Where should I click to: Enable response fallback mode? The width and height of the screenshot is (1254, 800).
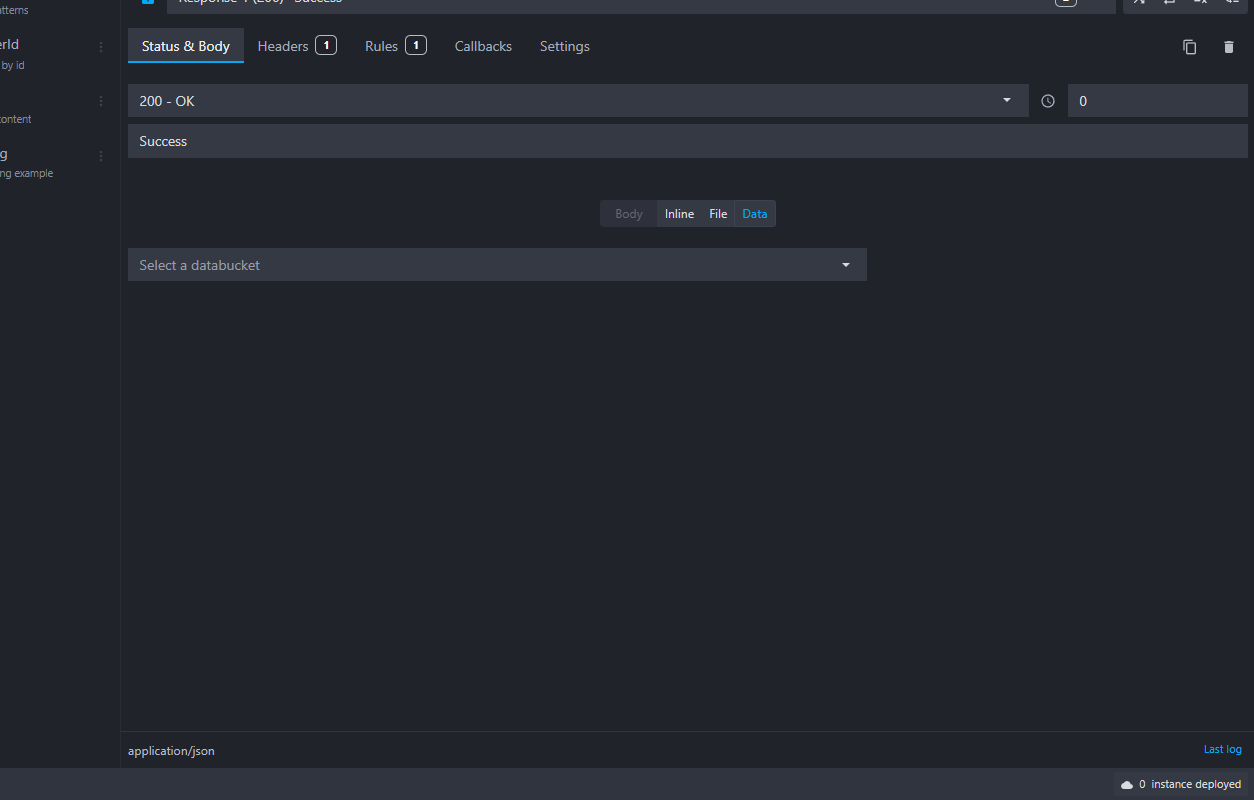[1231, 3]
